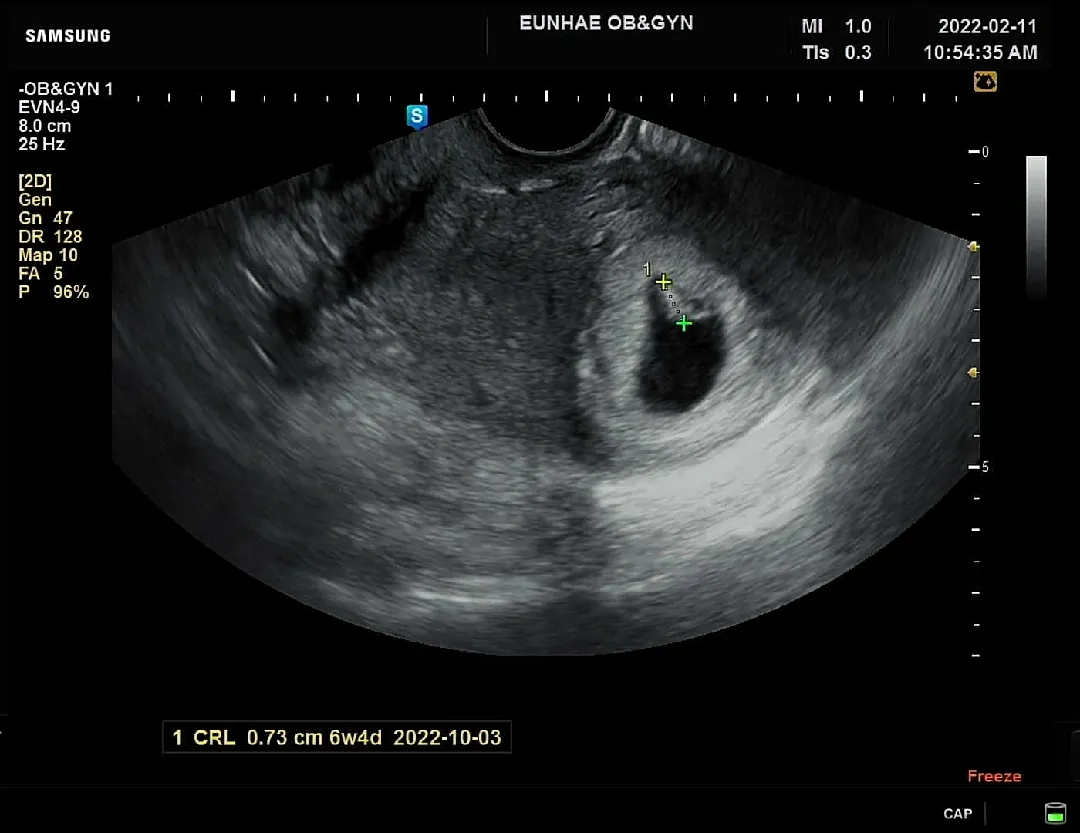The image size is (1080, 833).
Task: Click the grayscale map bar
Action: (1036, 227)
